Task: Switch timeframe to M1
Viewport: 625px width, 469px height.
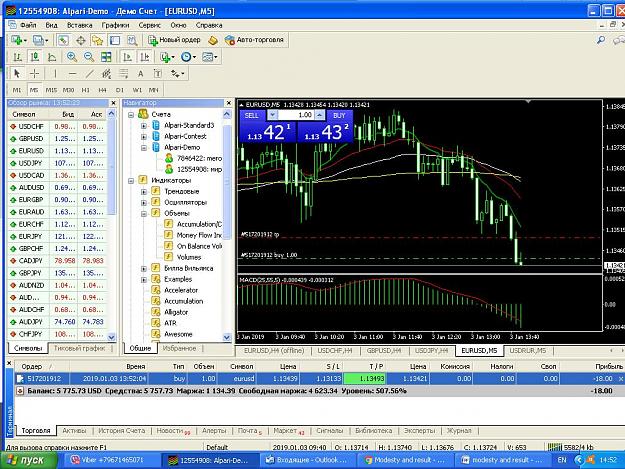Action: click(17, 90)
